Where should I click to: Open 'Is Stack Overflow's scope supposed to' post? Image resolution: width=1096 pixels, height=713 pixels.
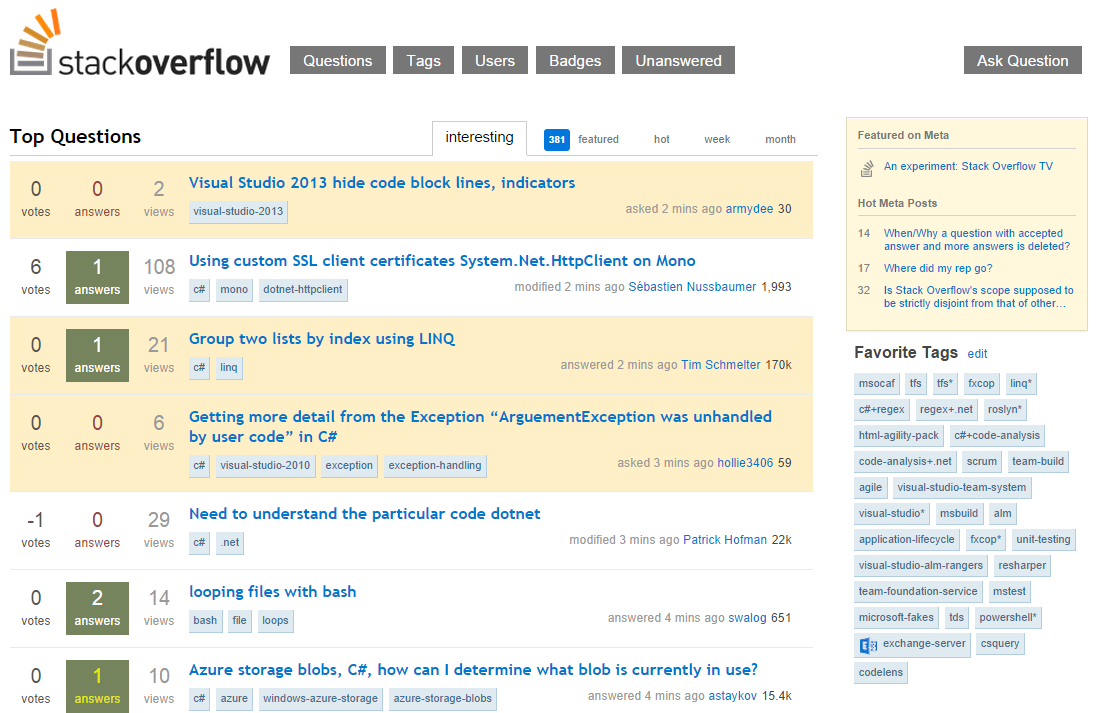(979, 297)
